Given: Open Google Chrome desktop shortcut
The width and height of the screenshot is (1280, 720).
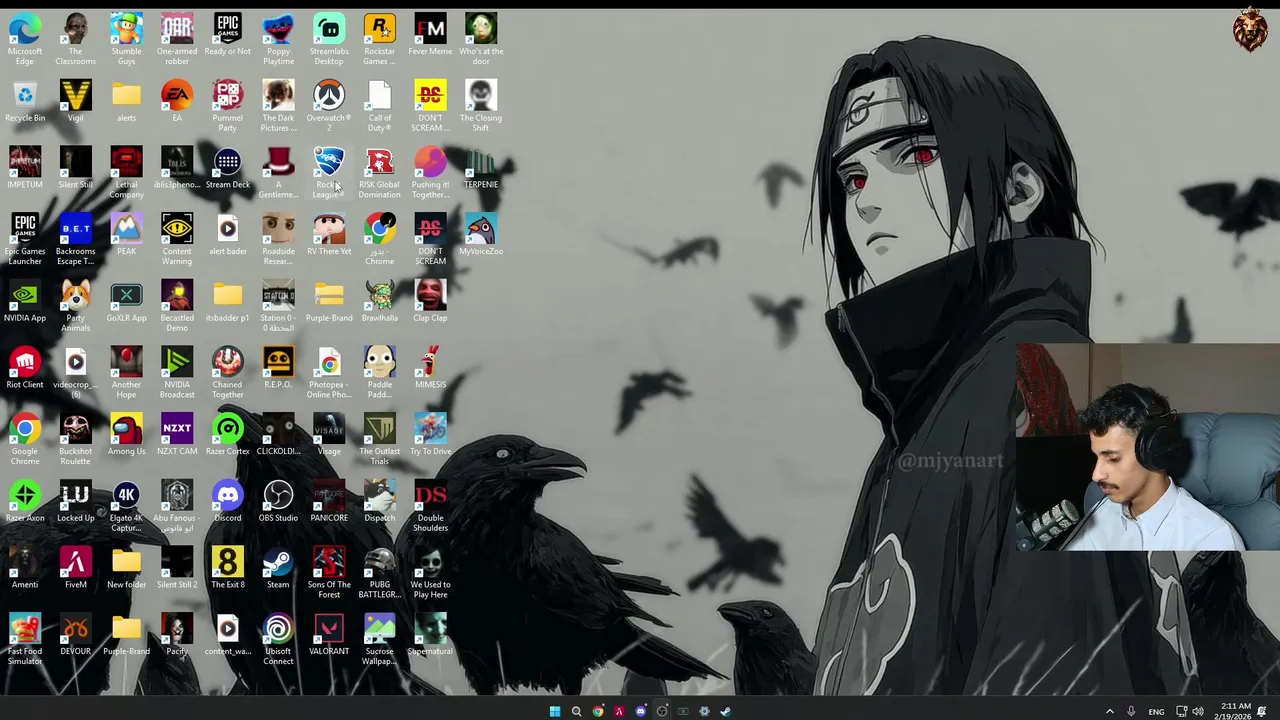Looking at the screenshot, I should (25, 440).
